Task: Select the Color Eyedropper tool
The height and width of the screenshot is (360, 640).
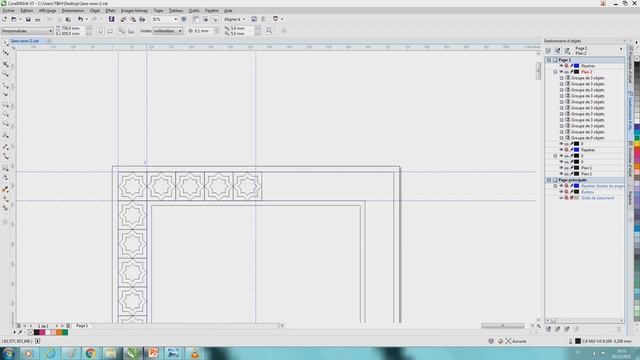Action: click(x=5, y=190)
